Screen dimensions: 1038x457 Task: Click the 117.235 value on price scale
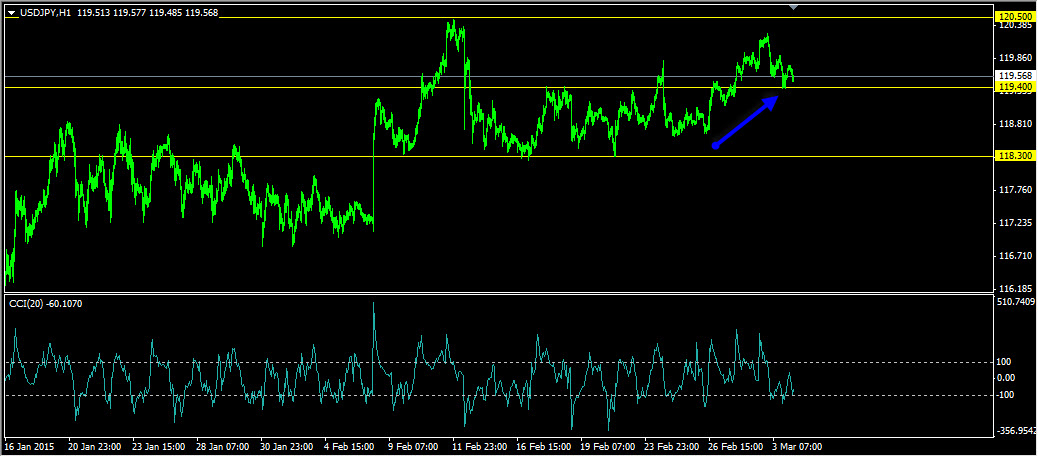1017,223
